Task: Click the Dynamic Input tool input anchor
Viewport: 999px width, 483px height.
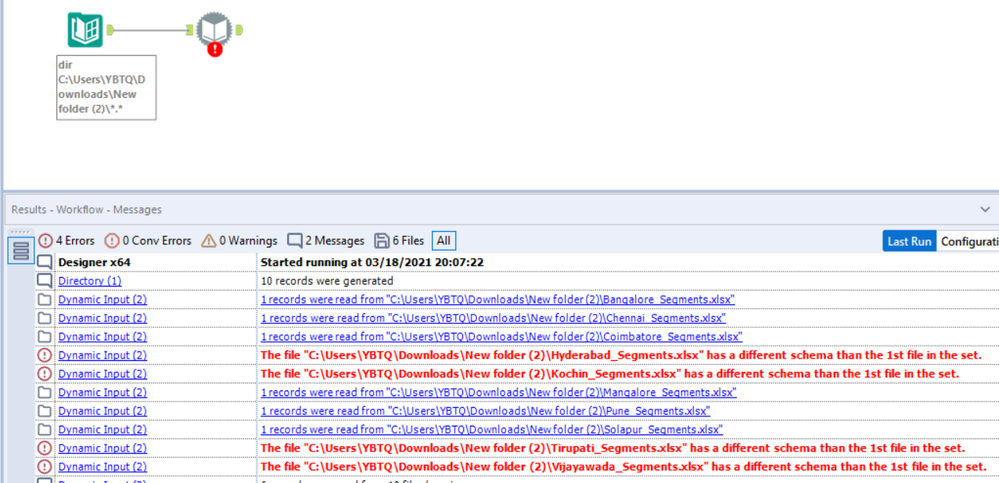Action: 190,29
